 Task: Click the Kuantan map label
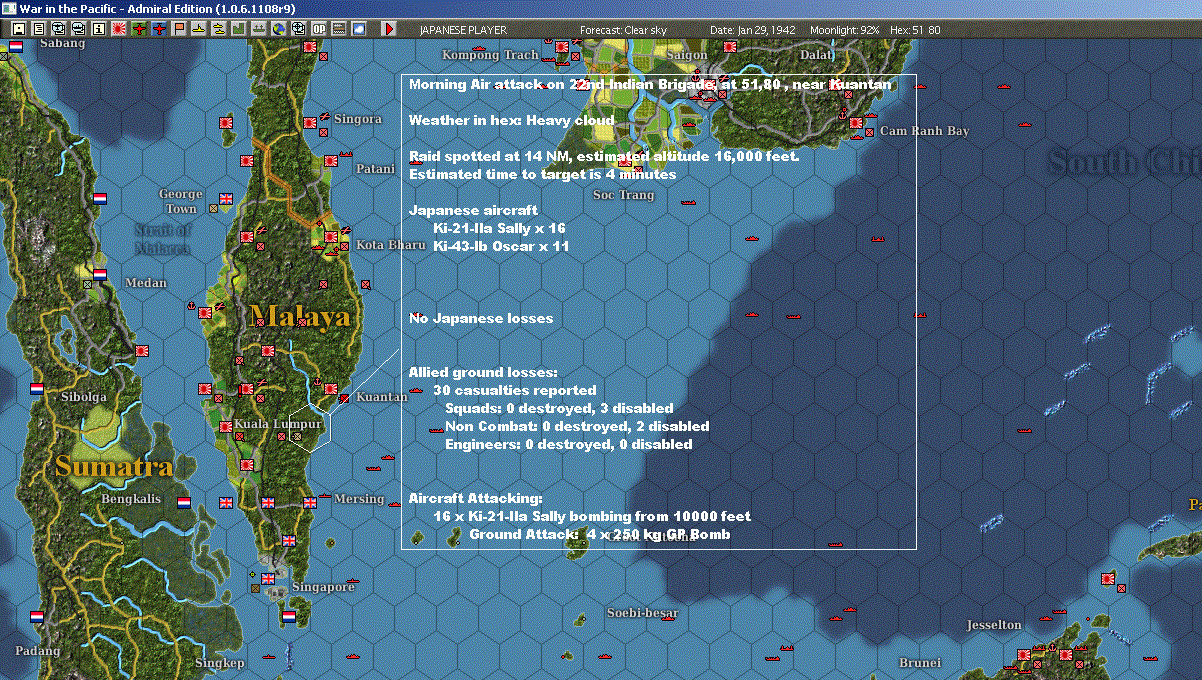(382, 397)
